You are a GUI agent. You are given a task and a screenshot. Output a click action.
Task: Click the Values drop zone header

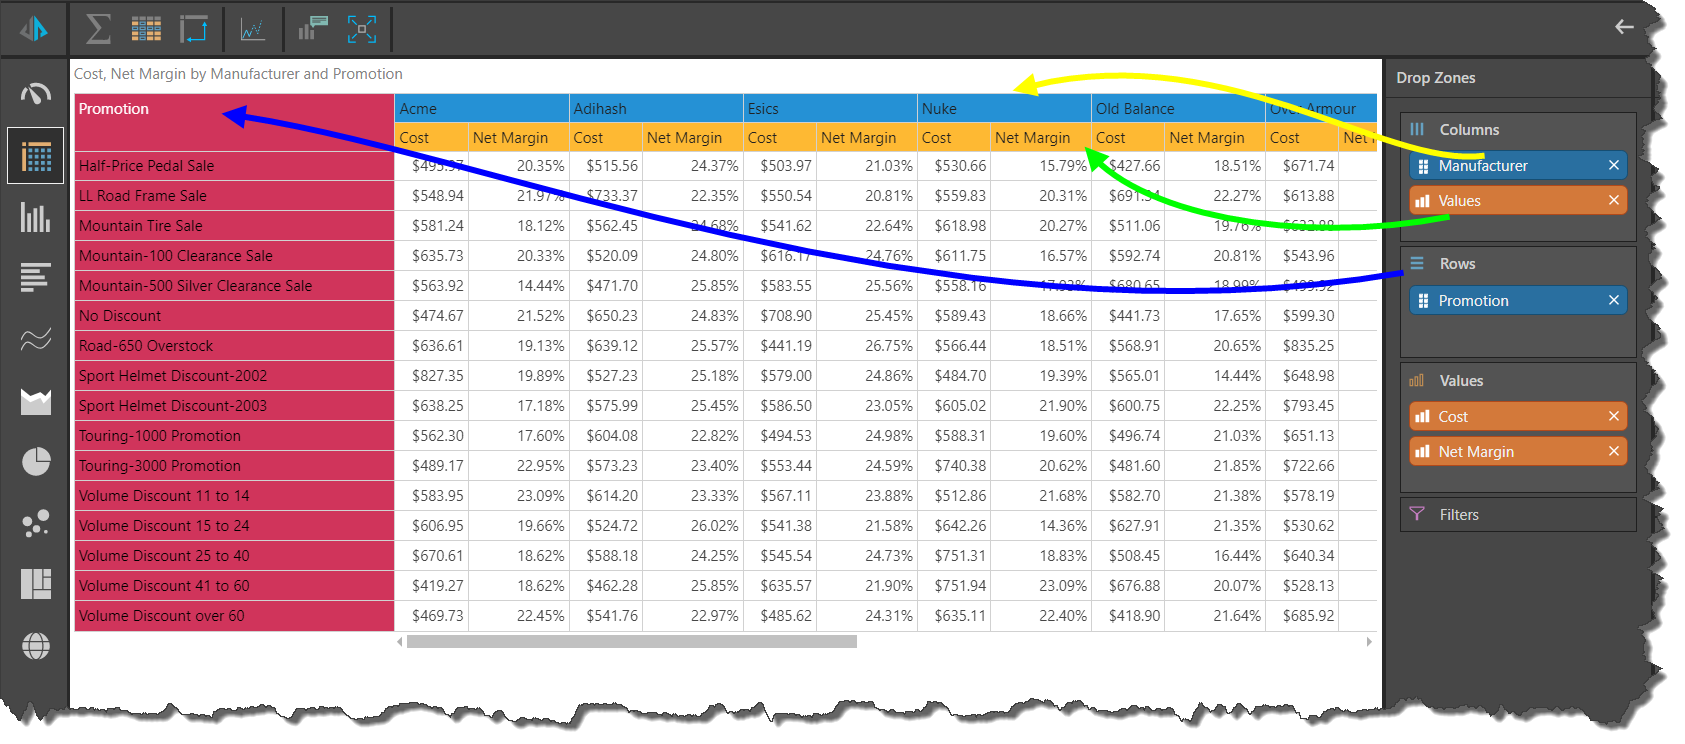pyautogui.click(x=1461, y=381)
